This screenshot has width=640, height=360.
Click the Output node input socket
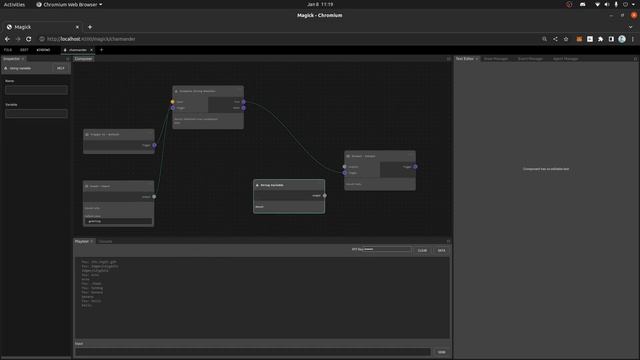(x=344, y=167)
